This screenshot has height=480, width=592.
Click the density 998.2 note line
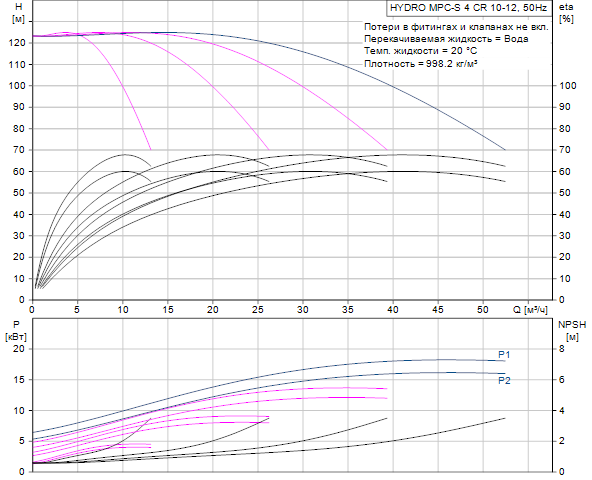point(421,63)
